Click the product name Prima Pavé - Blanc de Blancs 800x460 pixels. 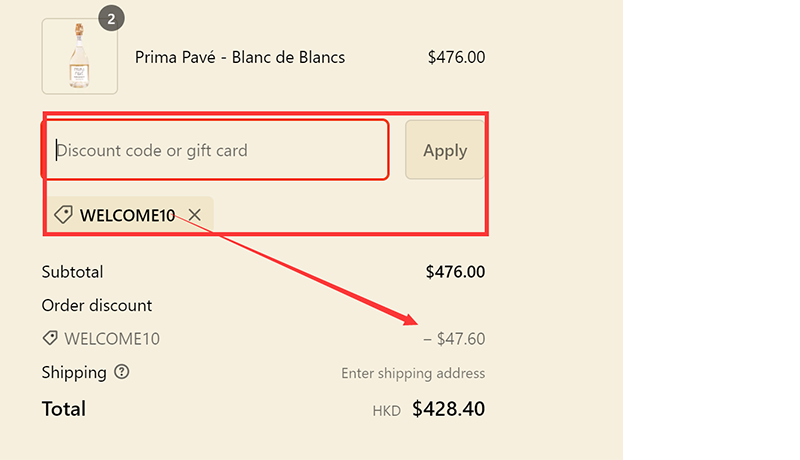[240, 57]
